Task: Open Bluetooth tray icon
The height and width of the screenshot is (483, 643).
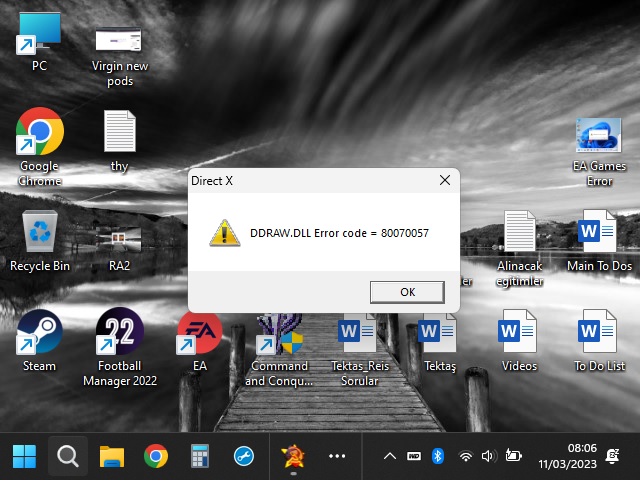Action: point(437,457)
